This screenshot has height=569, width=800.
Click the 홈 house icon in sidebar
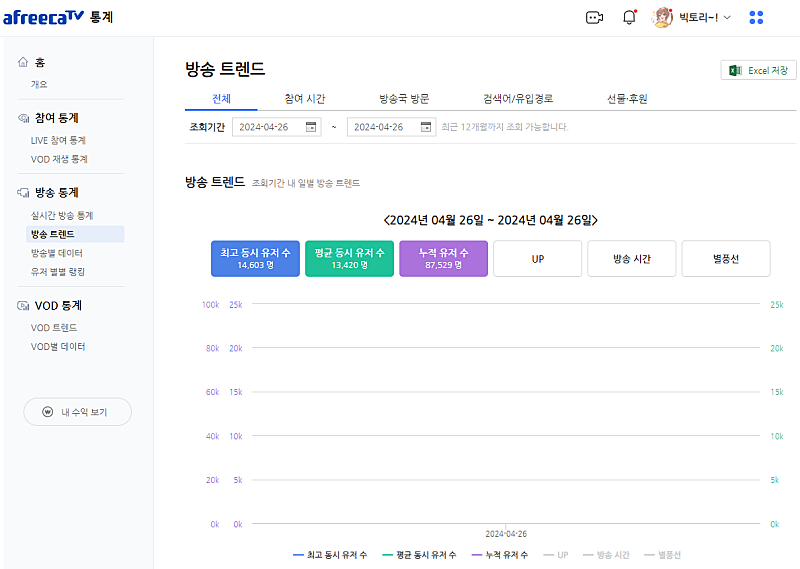(x=23, y=62)
